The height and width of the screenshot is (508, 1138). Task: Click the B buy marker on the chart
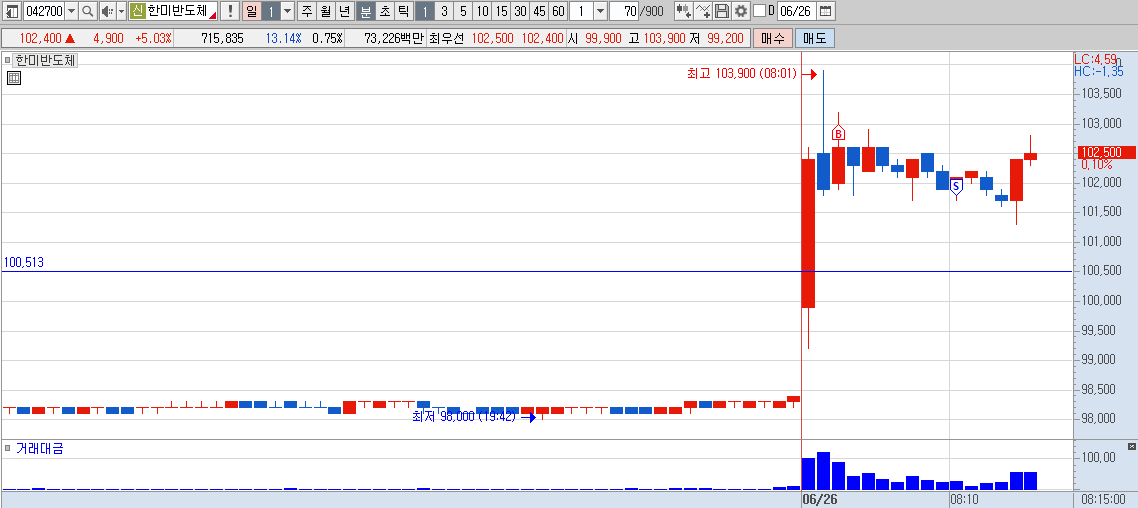click(x=838, y=134)
